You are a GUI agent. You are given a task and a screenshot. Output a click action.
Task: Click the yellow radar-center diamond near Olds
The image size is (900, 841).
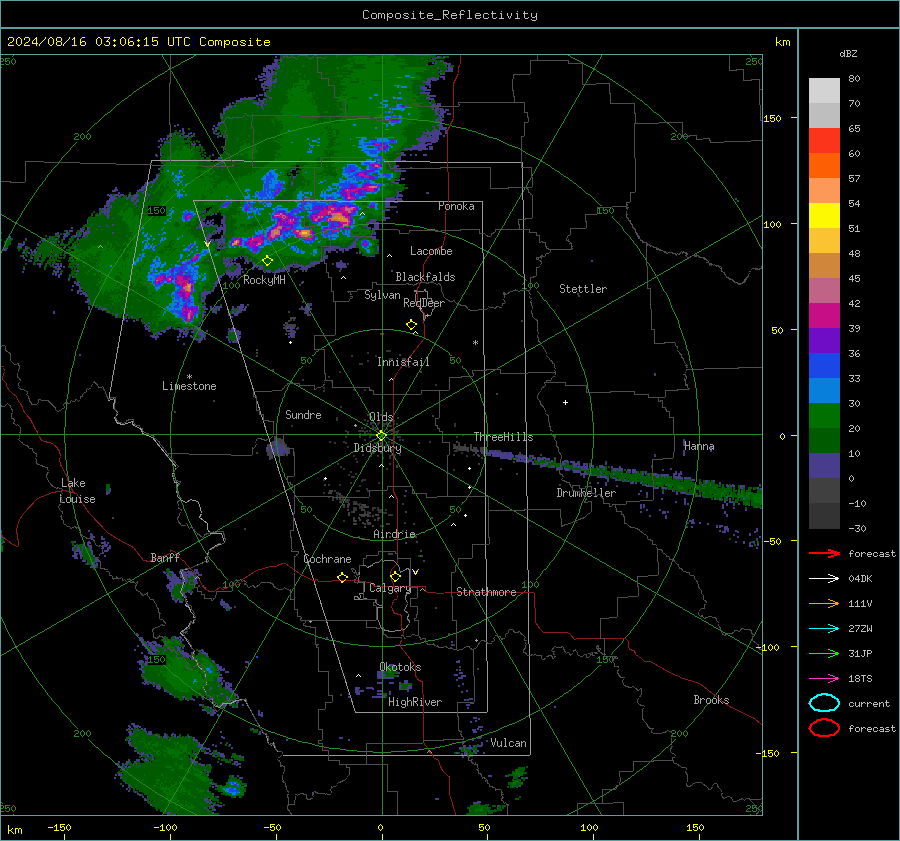381,436
